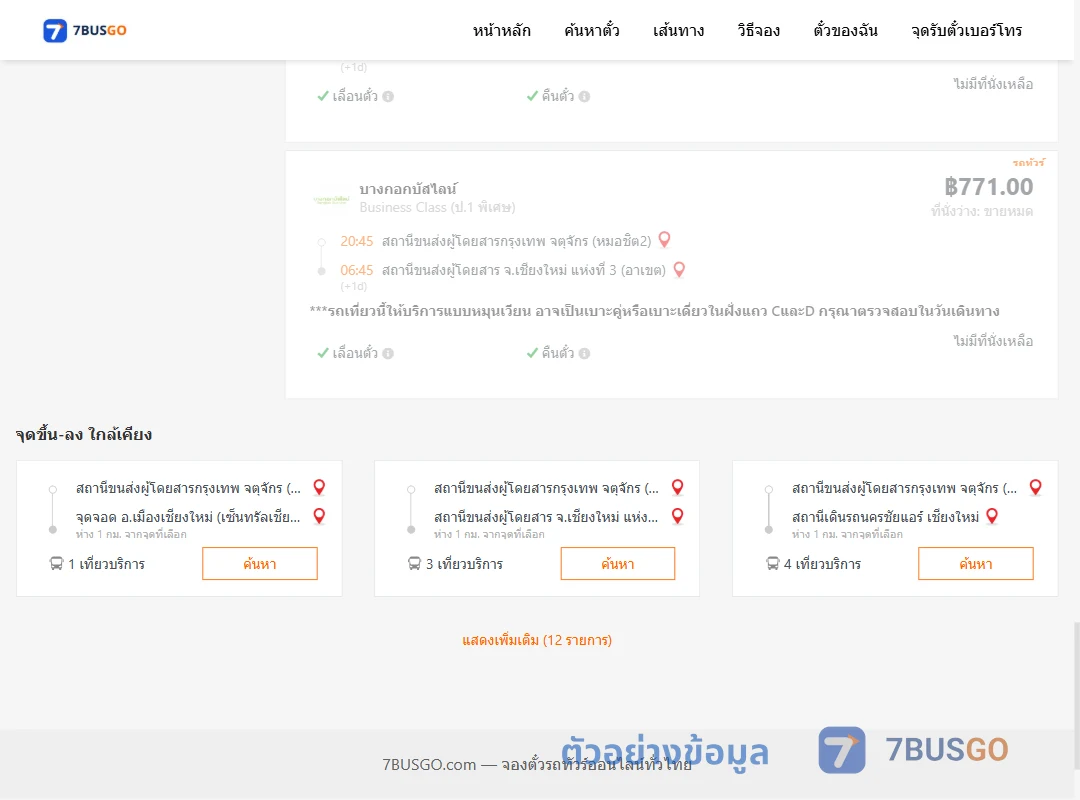Click ค้นหา button in 3 เที่ยวบริการ card
This screenshot has width=1080, height=800.
pyautogui.click(x=618, y=564)
